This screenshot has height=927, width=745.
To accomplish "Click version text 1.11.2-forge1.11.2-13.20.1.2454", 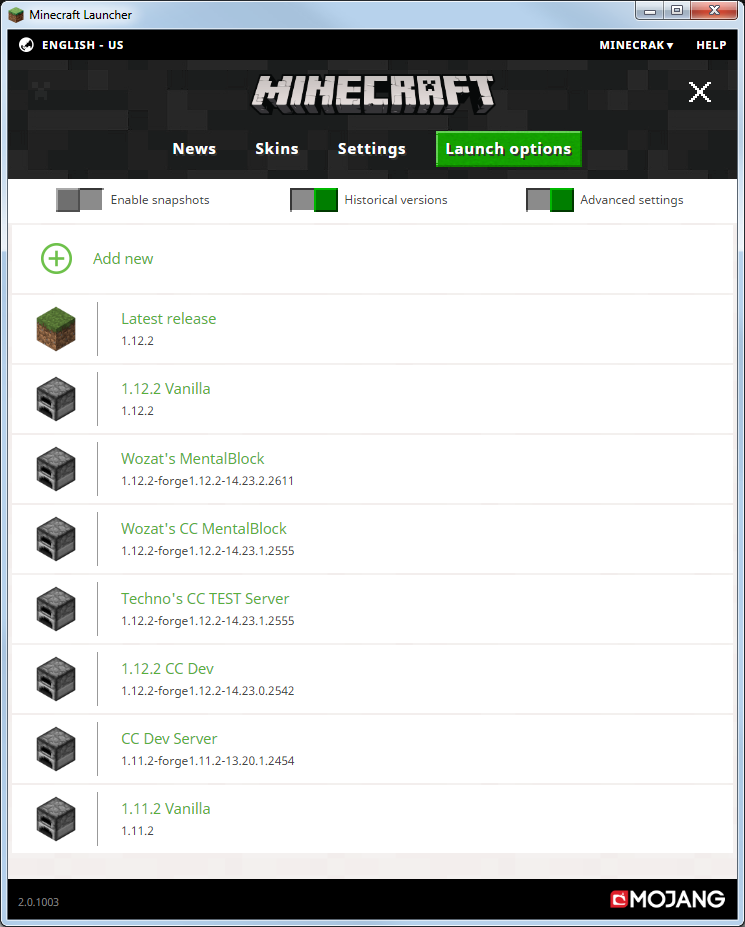I will 208,761.
